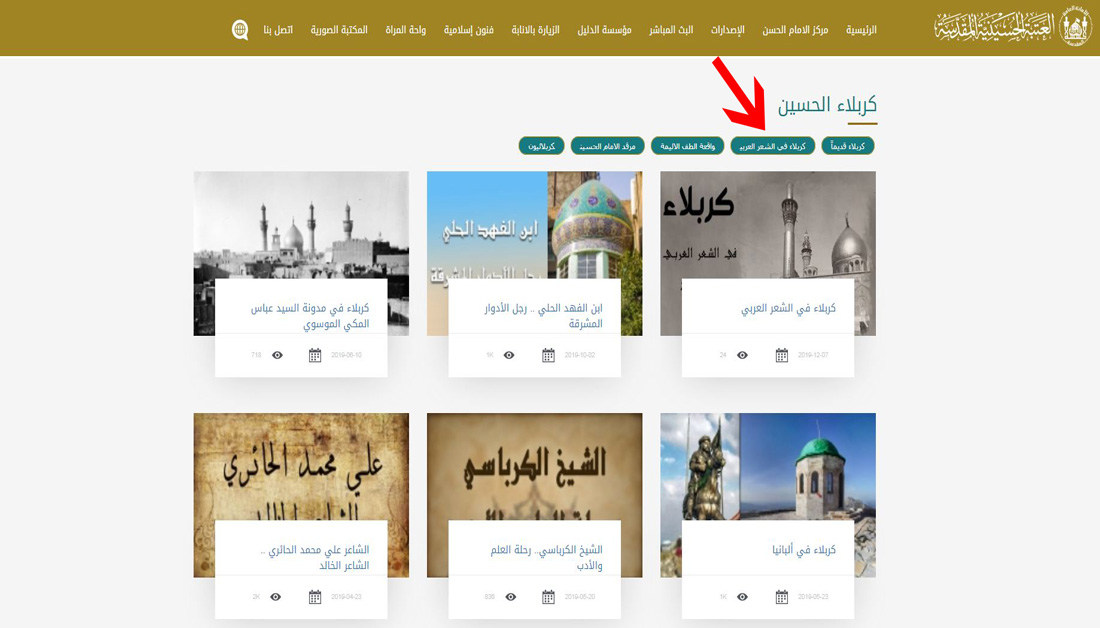The width and height of the screenshot is (1100, 628).
Task: Click the globe language icon in navbar
Action: 240,29
